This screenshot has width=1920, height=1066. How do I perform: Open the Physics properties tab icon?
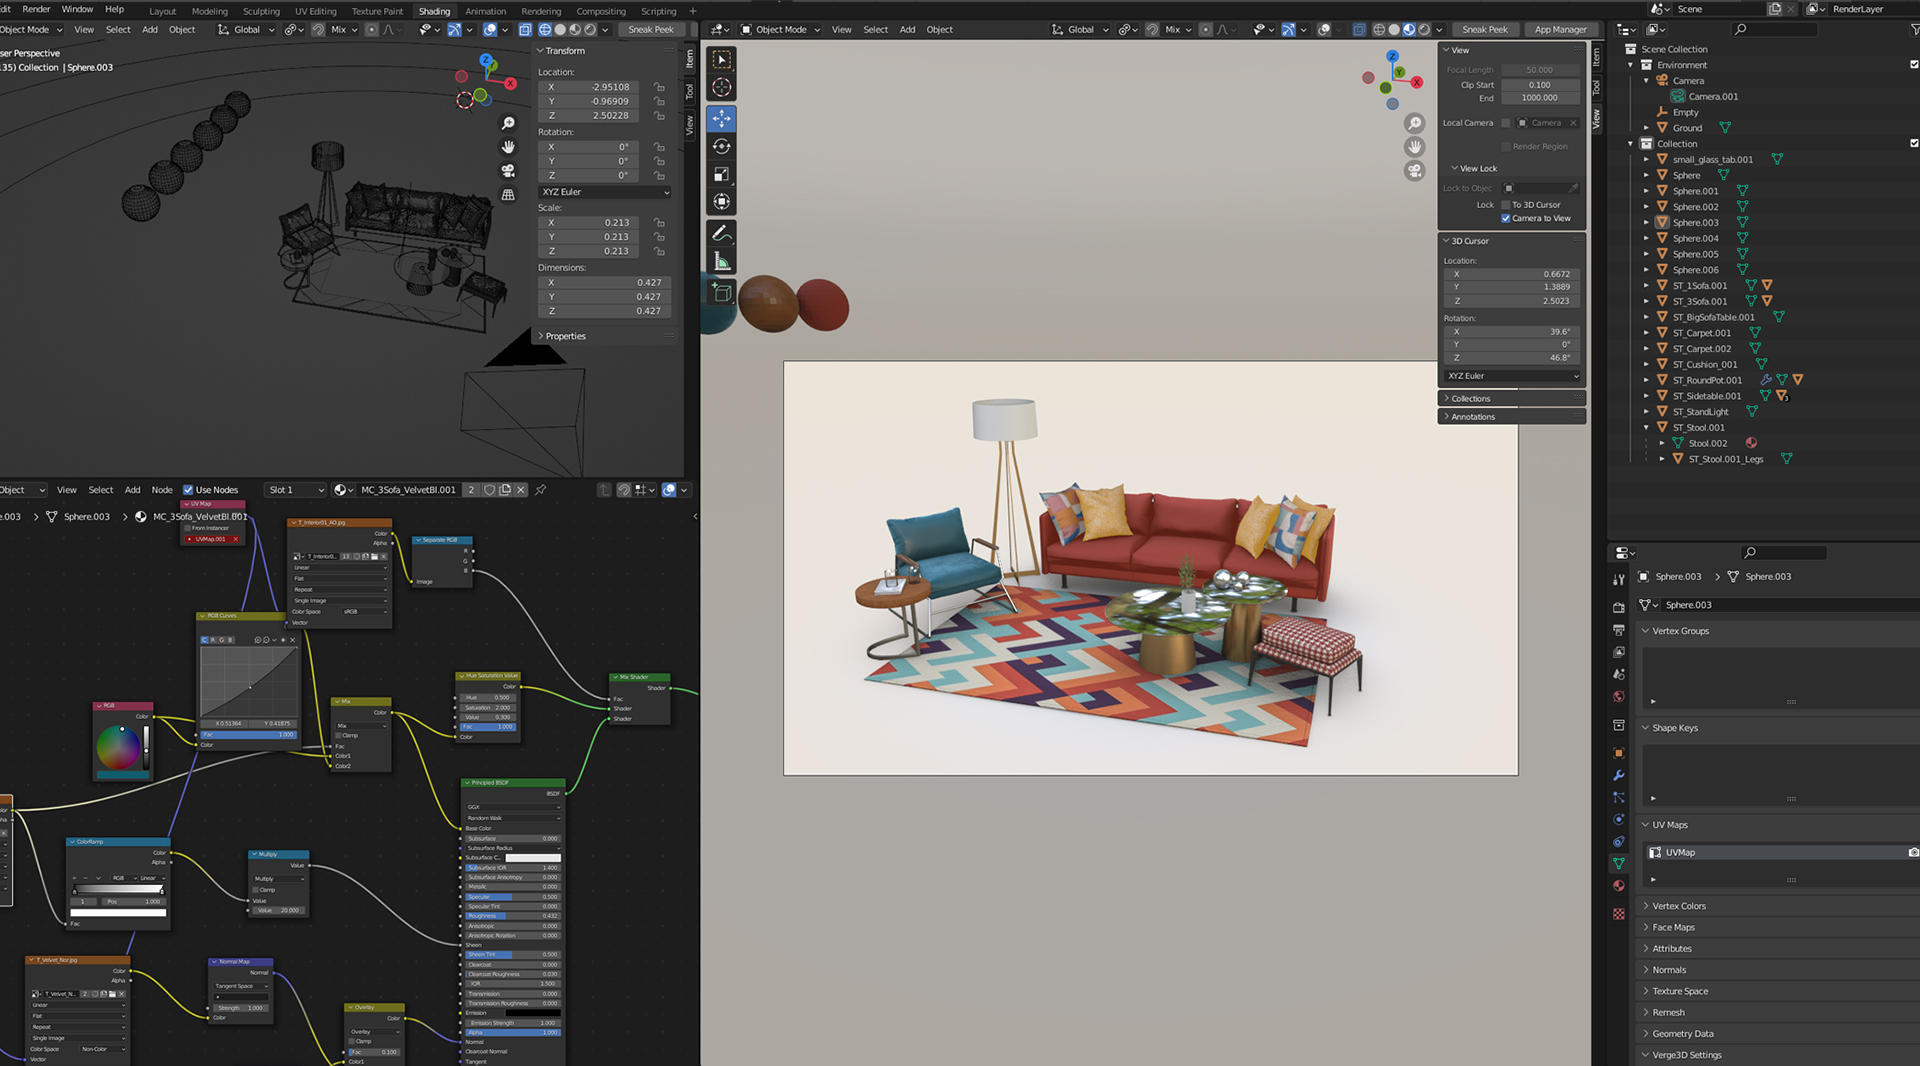1619,819
